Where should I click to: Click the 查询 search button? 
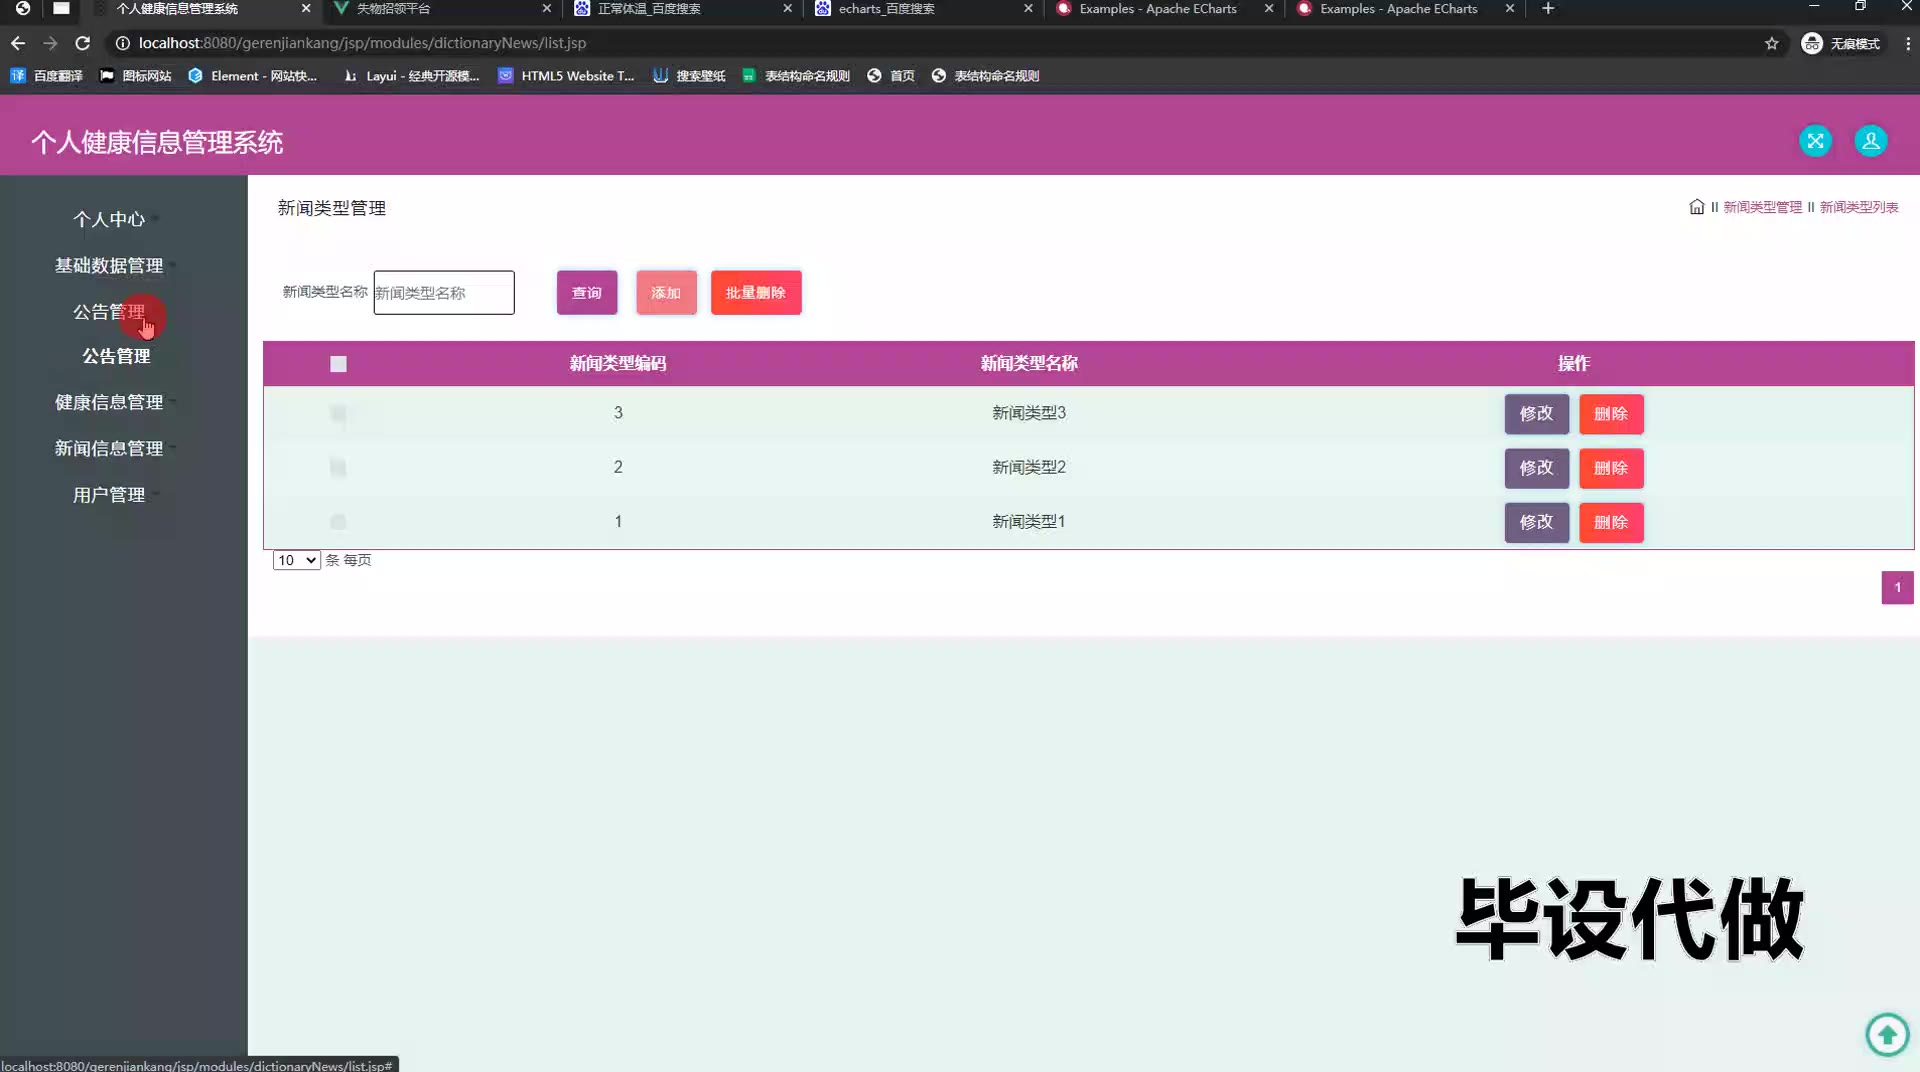pos(587,293)
